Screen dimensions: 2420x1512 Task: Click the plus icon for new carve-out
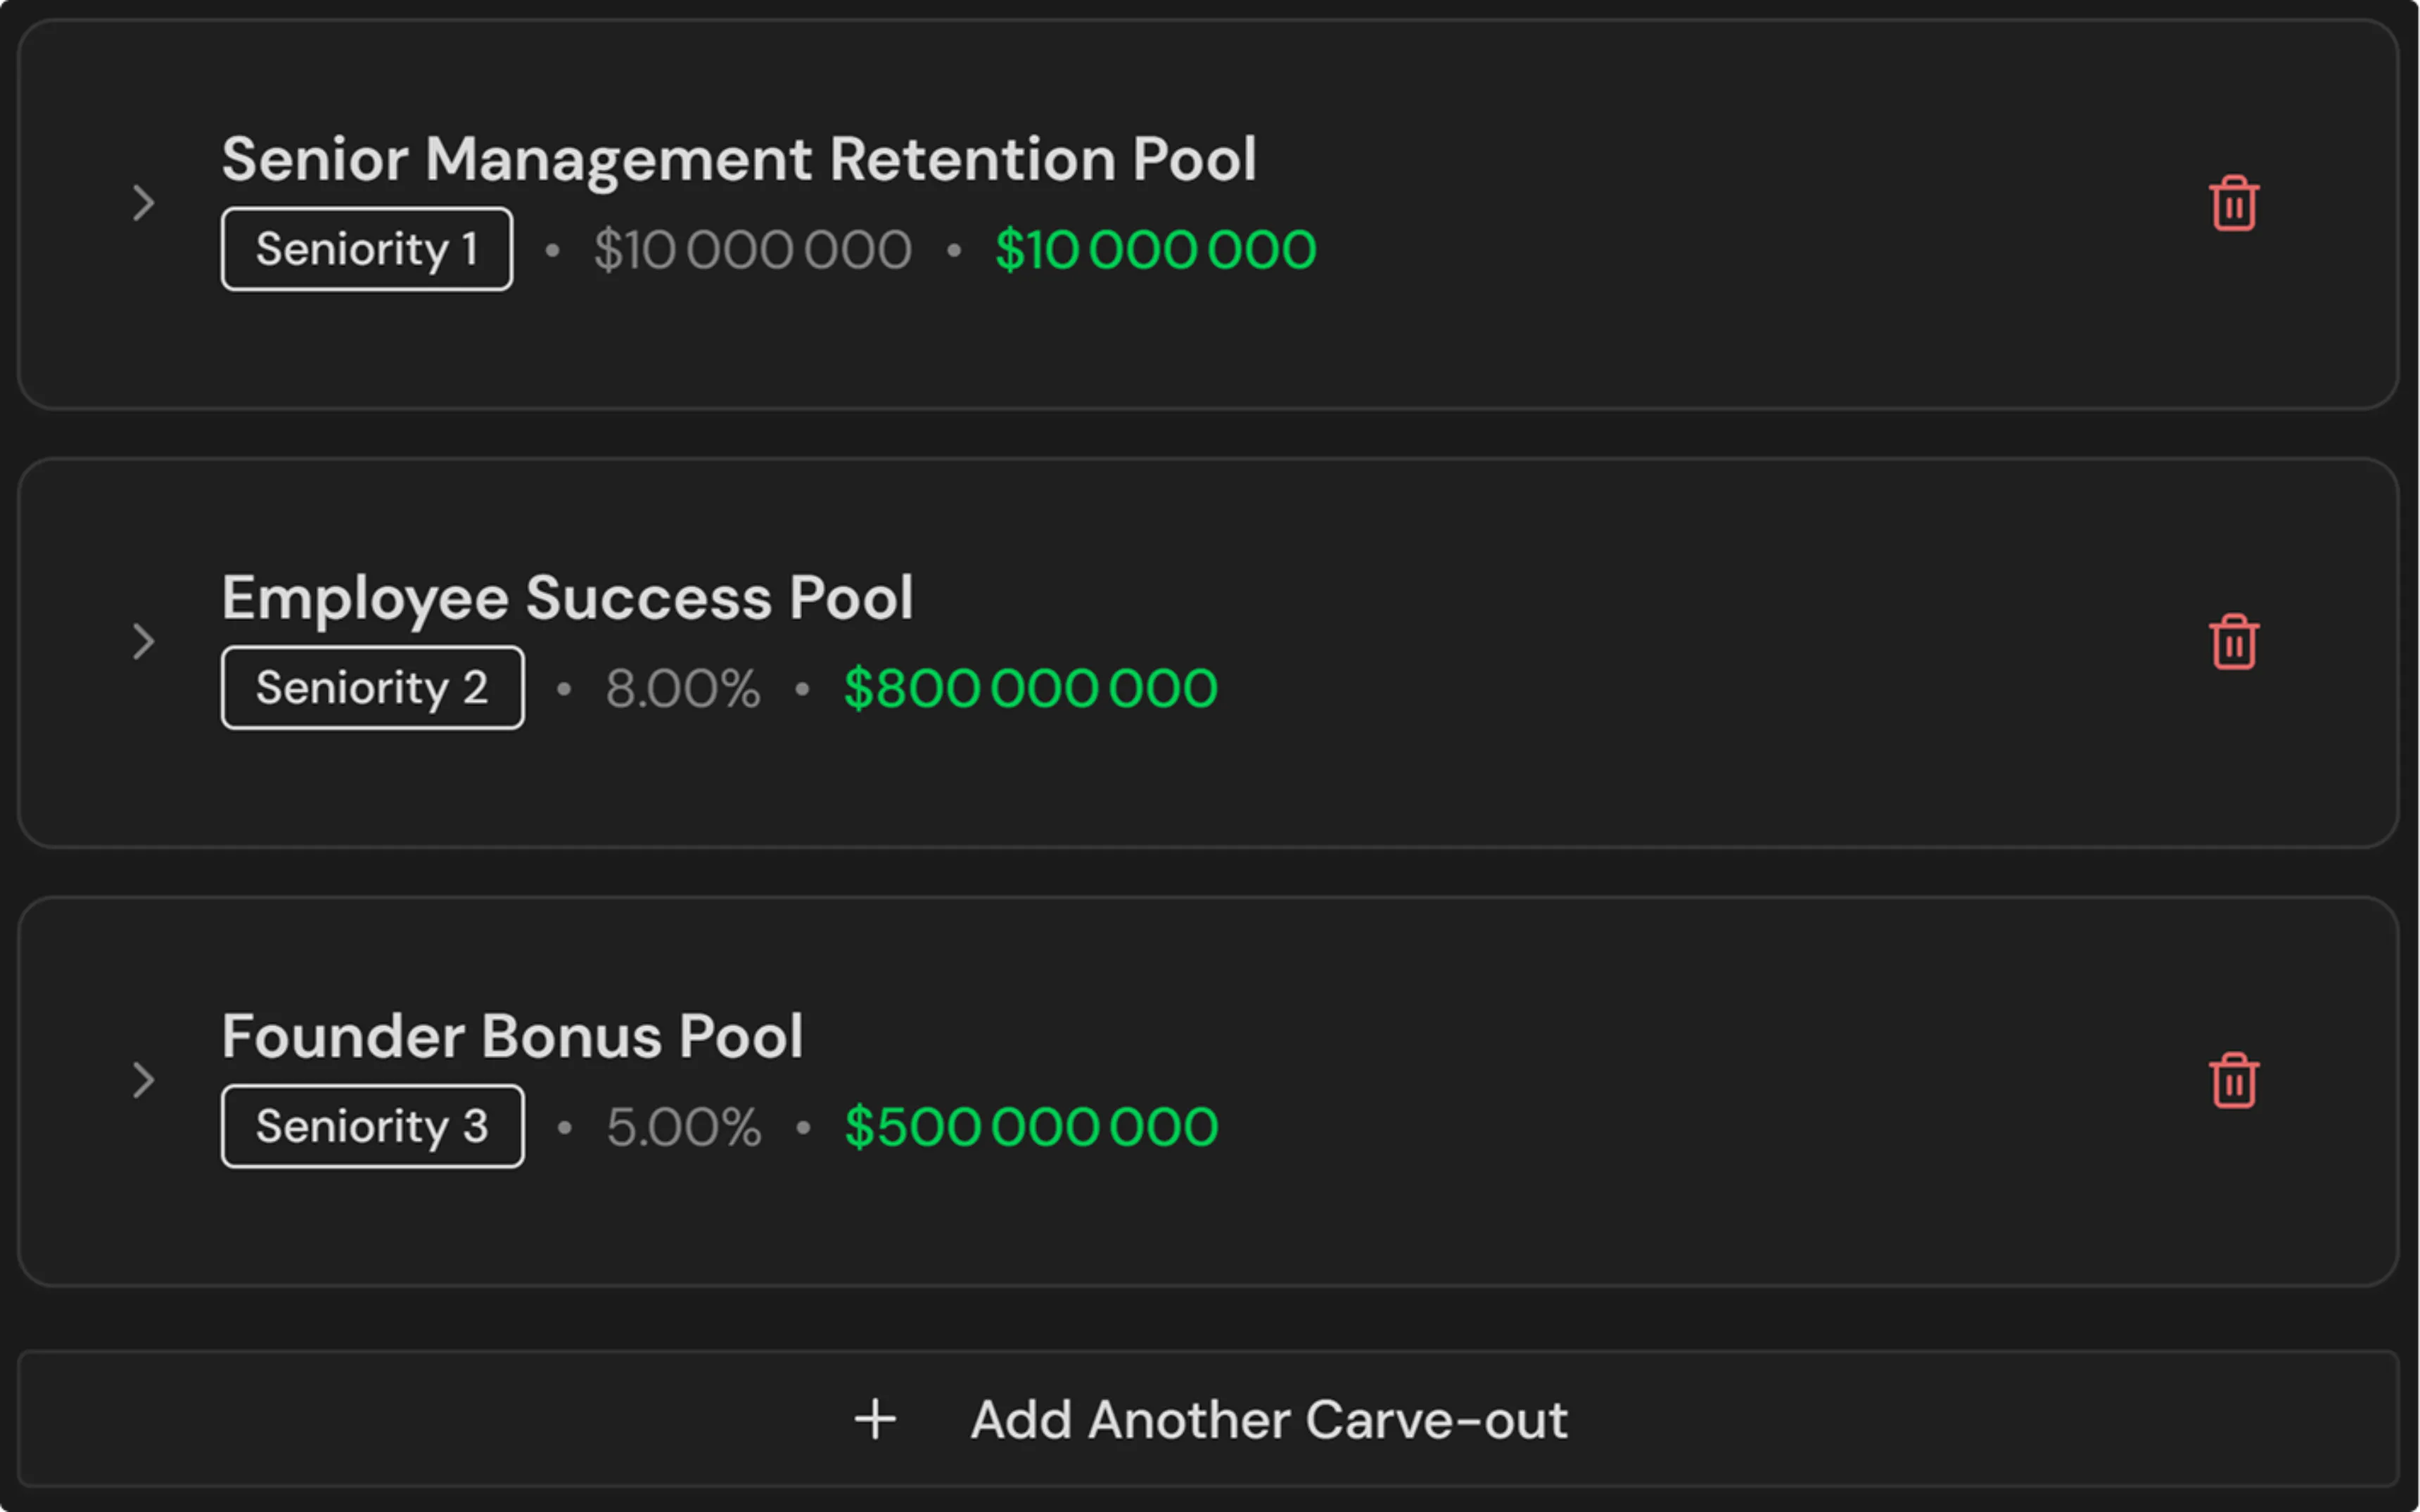pos(875,1419)
